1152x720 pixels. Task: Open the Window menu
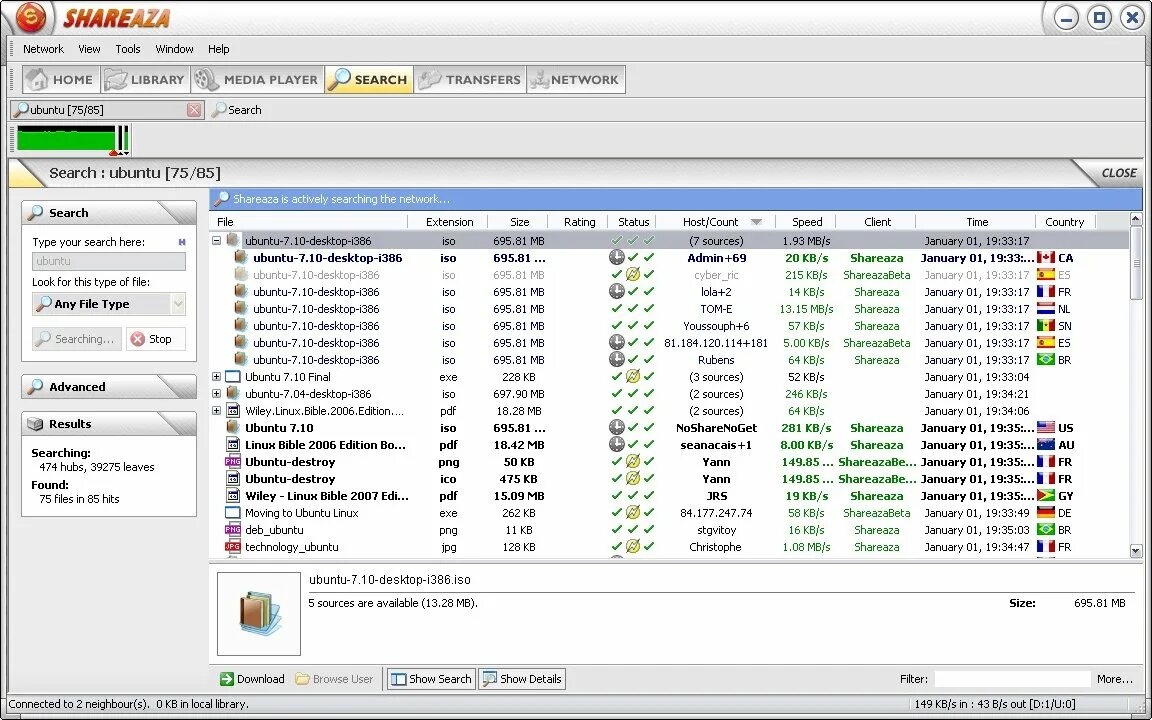coord(174,48)
